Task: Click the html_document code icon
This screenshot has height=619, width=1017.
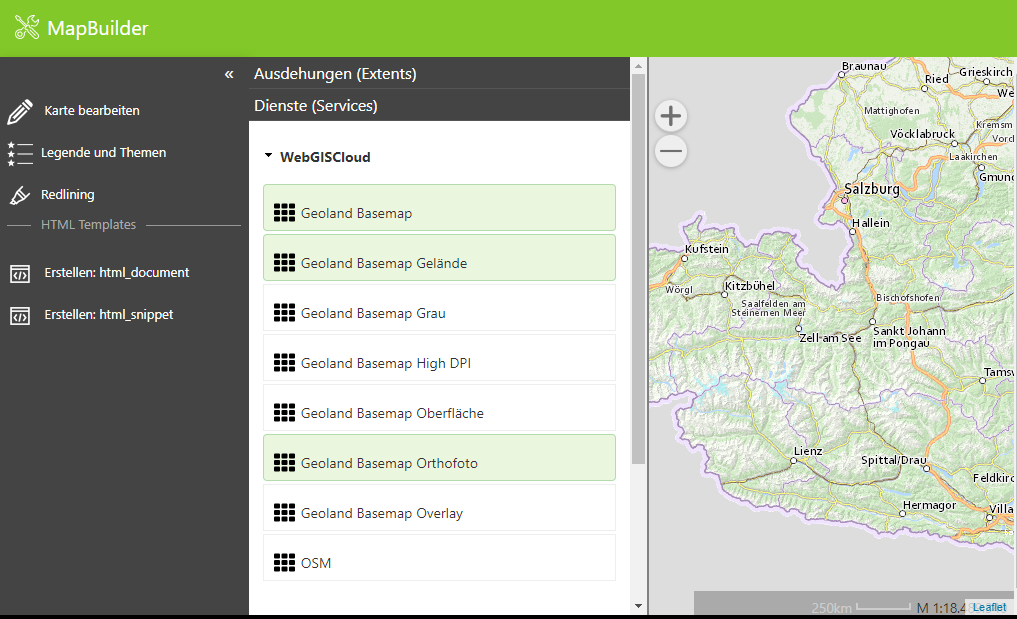Action: [x=20, y=274]
